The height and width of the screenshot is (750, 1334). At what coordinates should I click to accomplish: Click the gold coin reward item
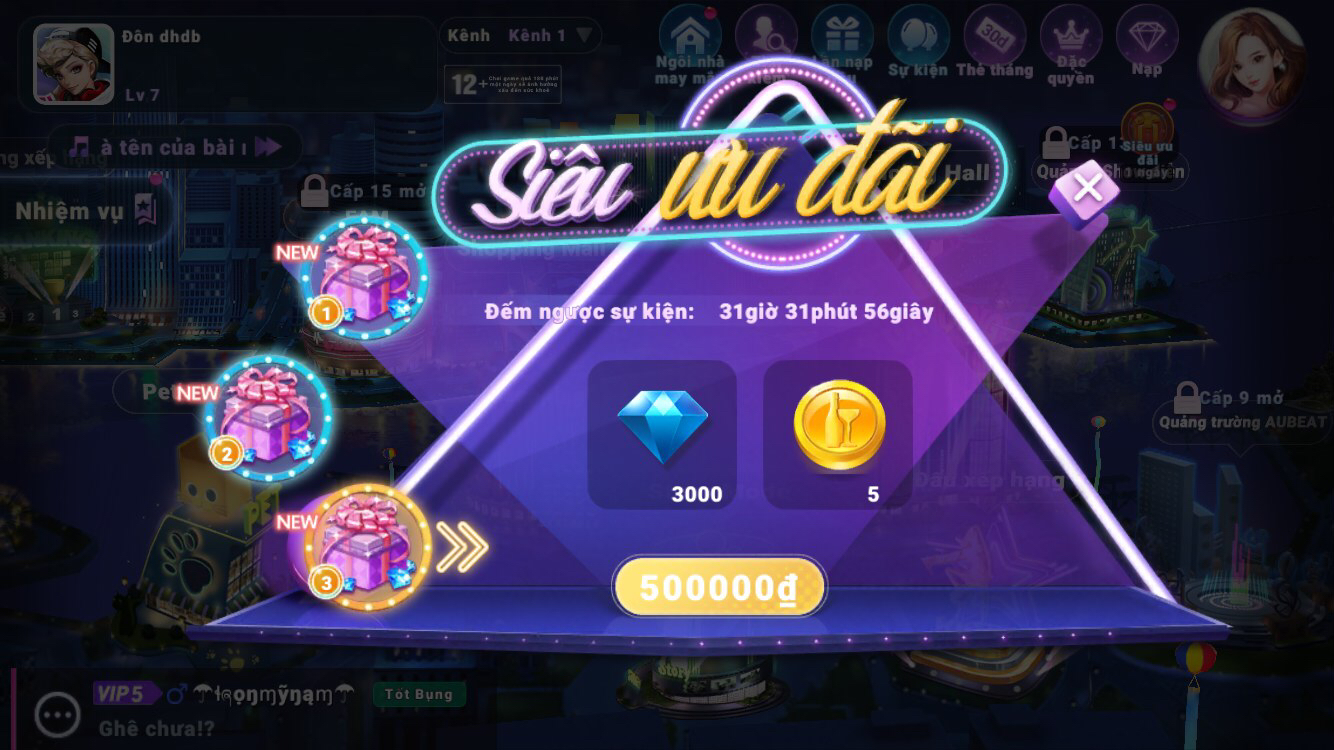838,435
